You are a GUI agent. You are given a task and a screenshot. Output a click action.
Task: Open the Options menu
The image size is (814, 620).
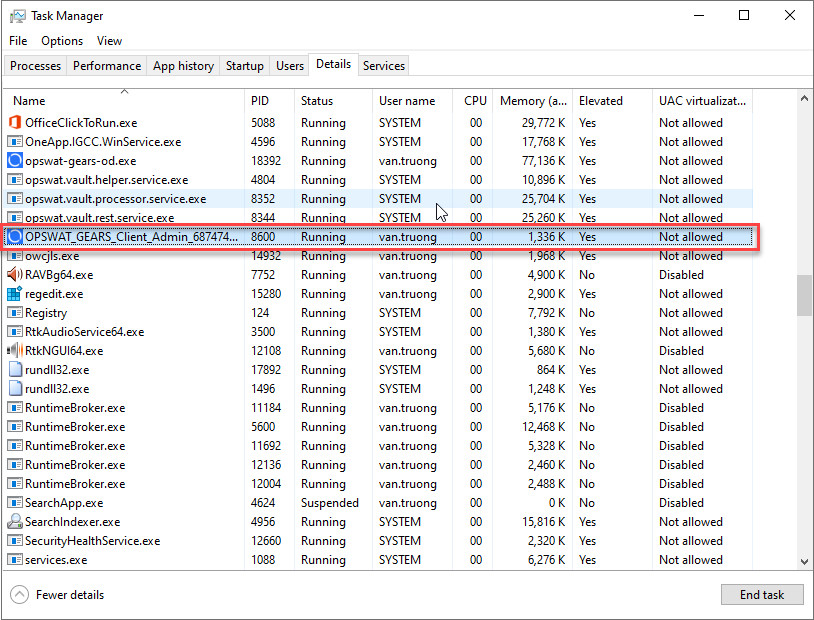point(62,41)
